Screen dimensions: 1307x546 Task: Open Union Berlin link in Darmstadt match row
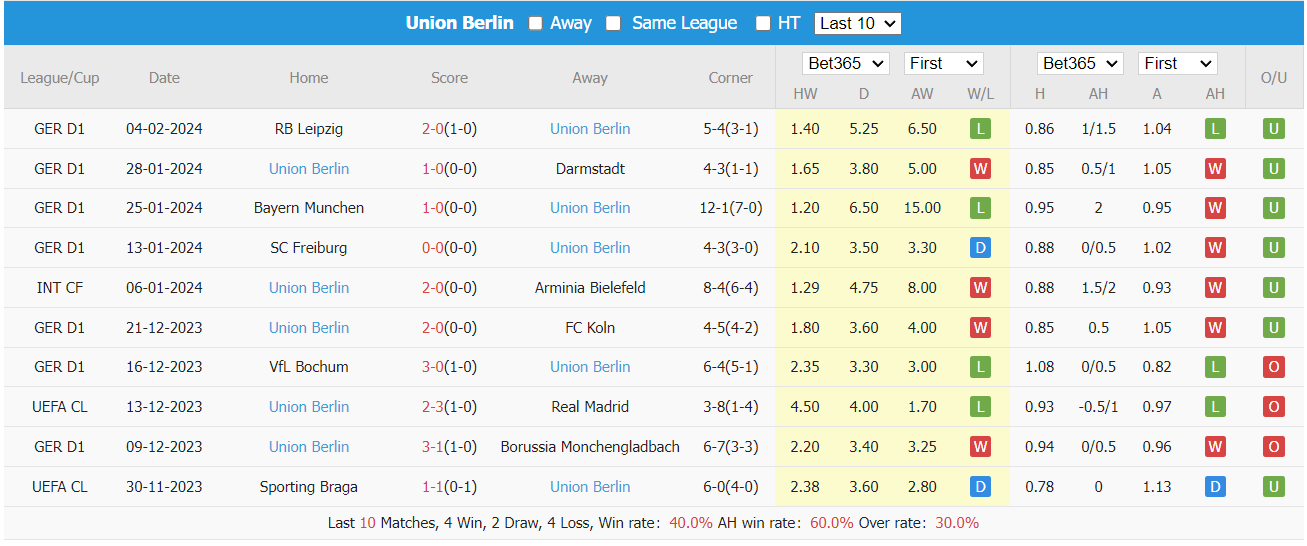coord(309,169)
